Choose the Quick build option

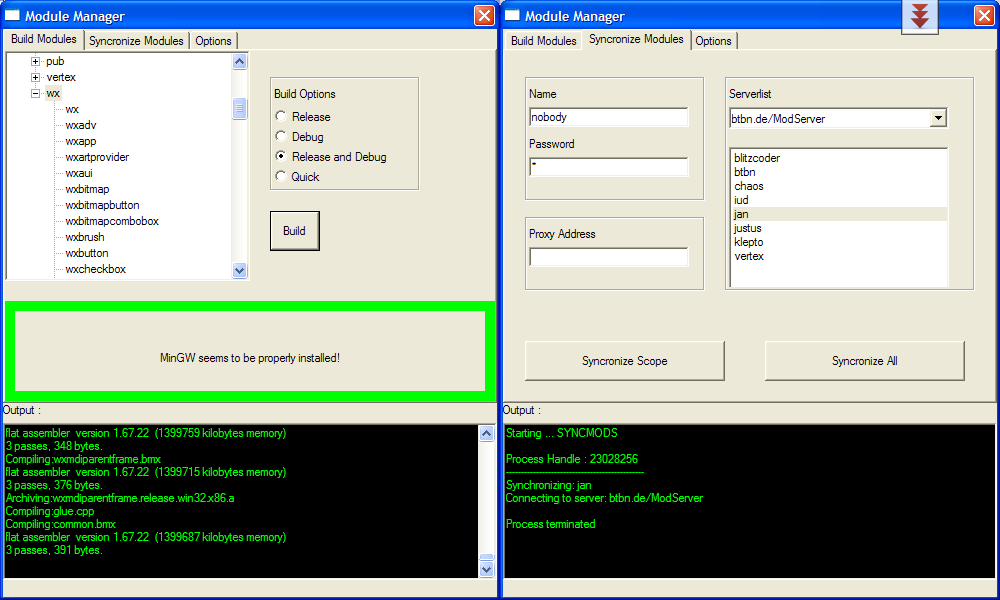[281, 177]
